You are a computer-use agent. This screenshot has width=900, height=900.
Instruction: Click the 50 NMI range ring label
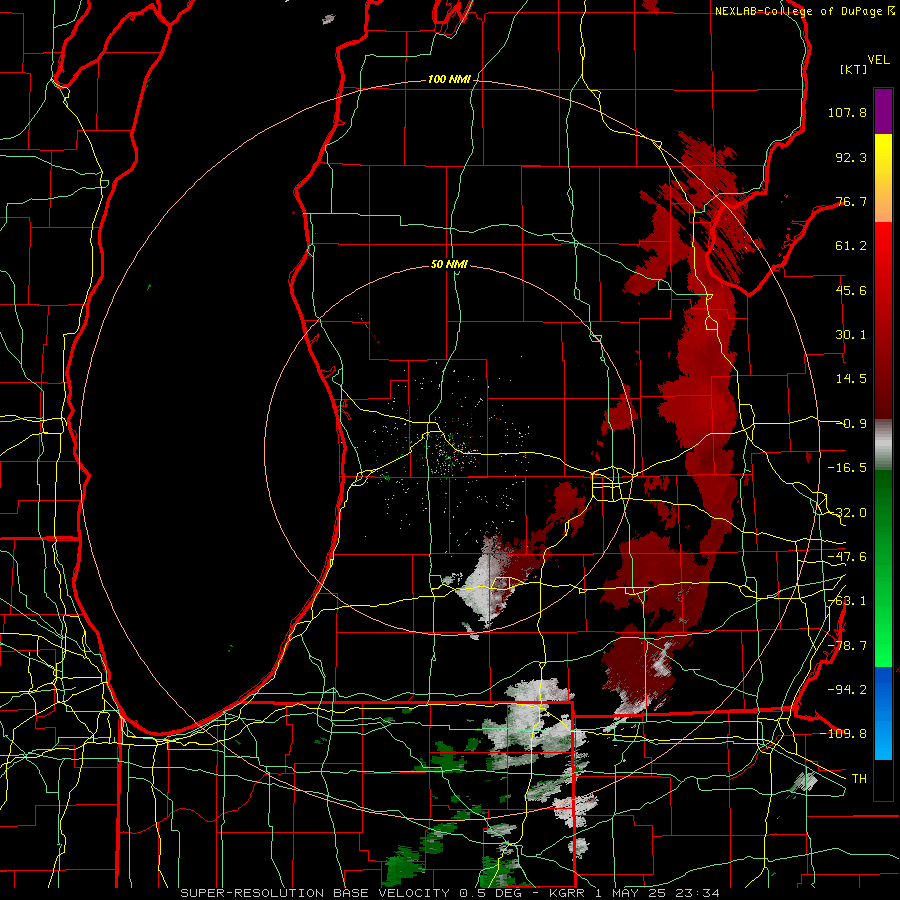click(x=449, y=264)
